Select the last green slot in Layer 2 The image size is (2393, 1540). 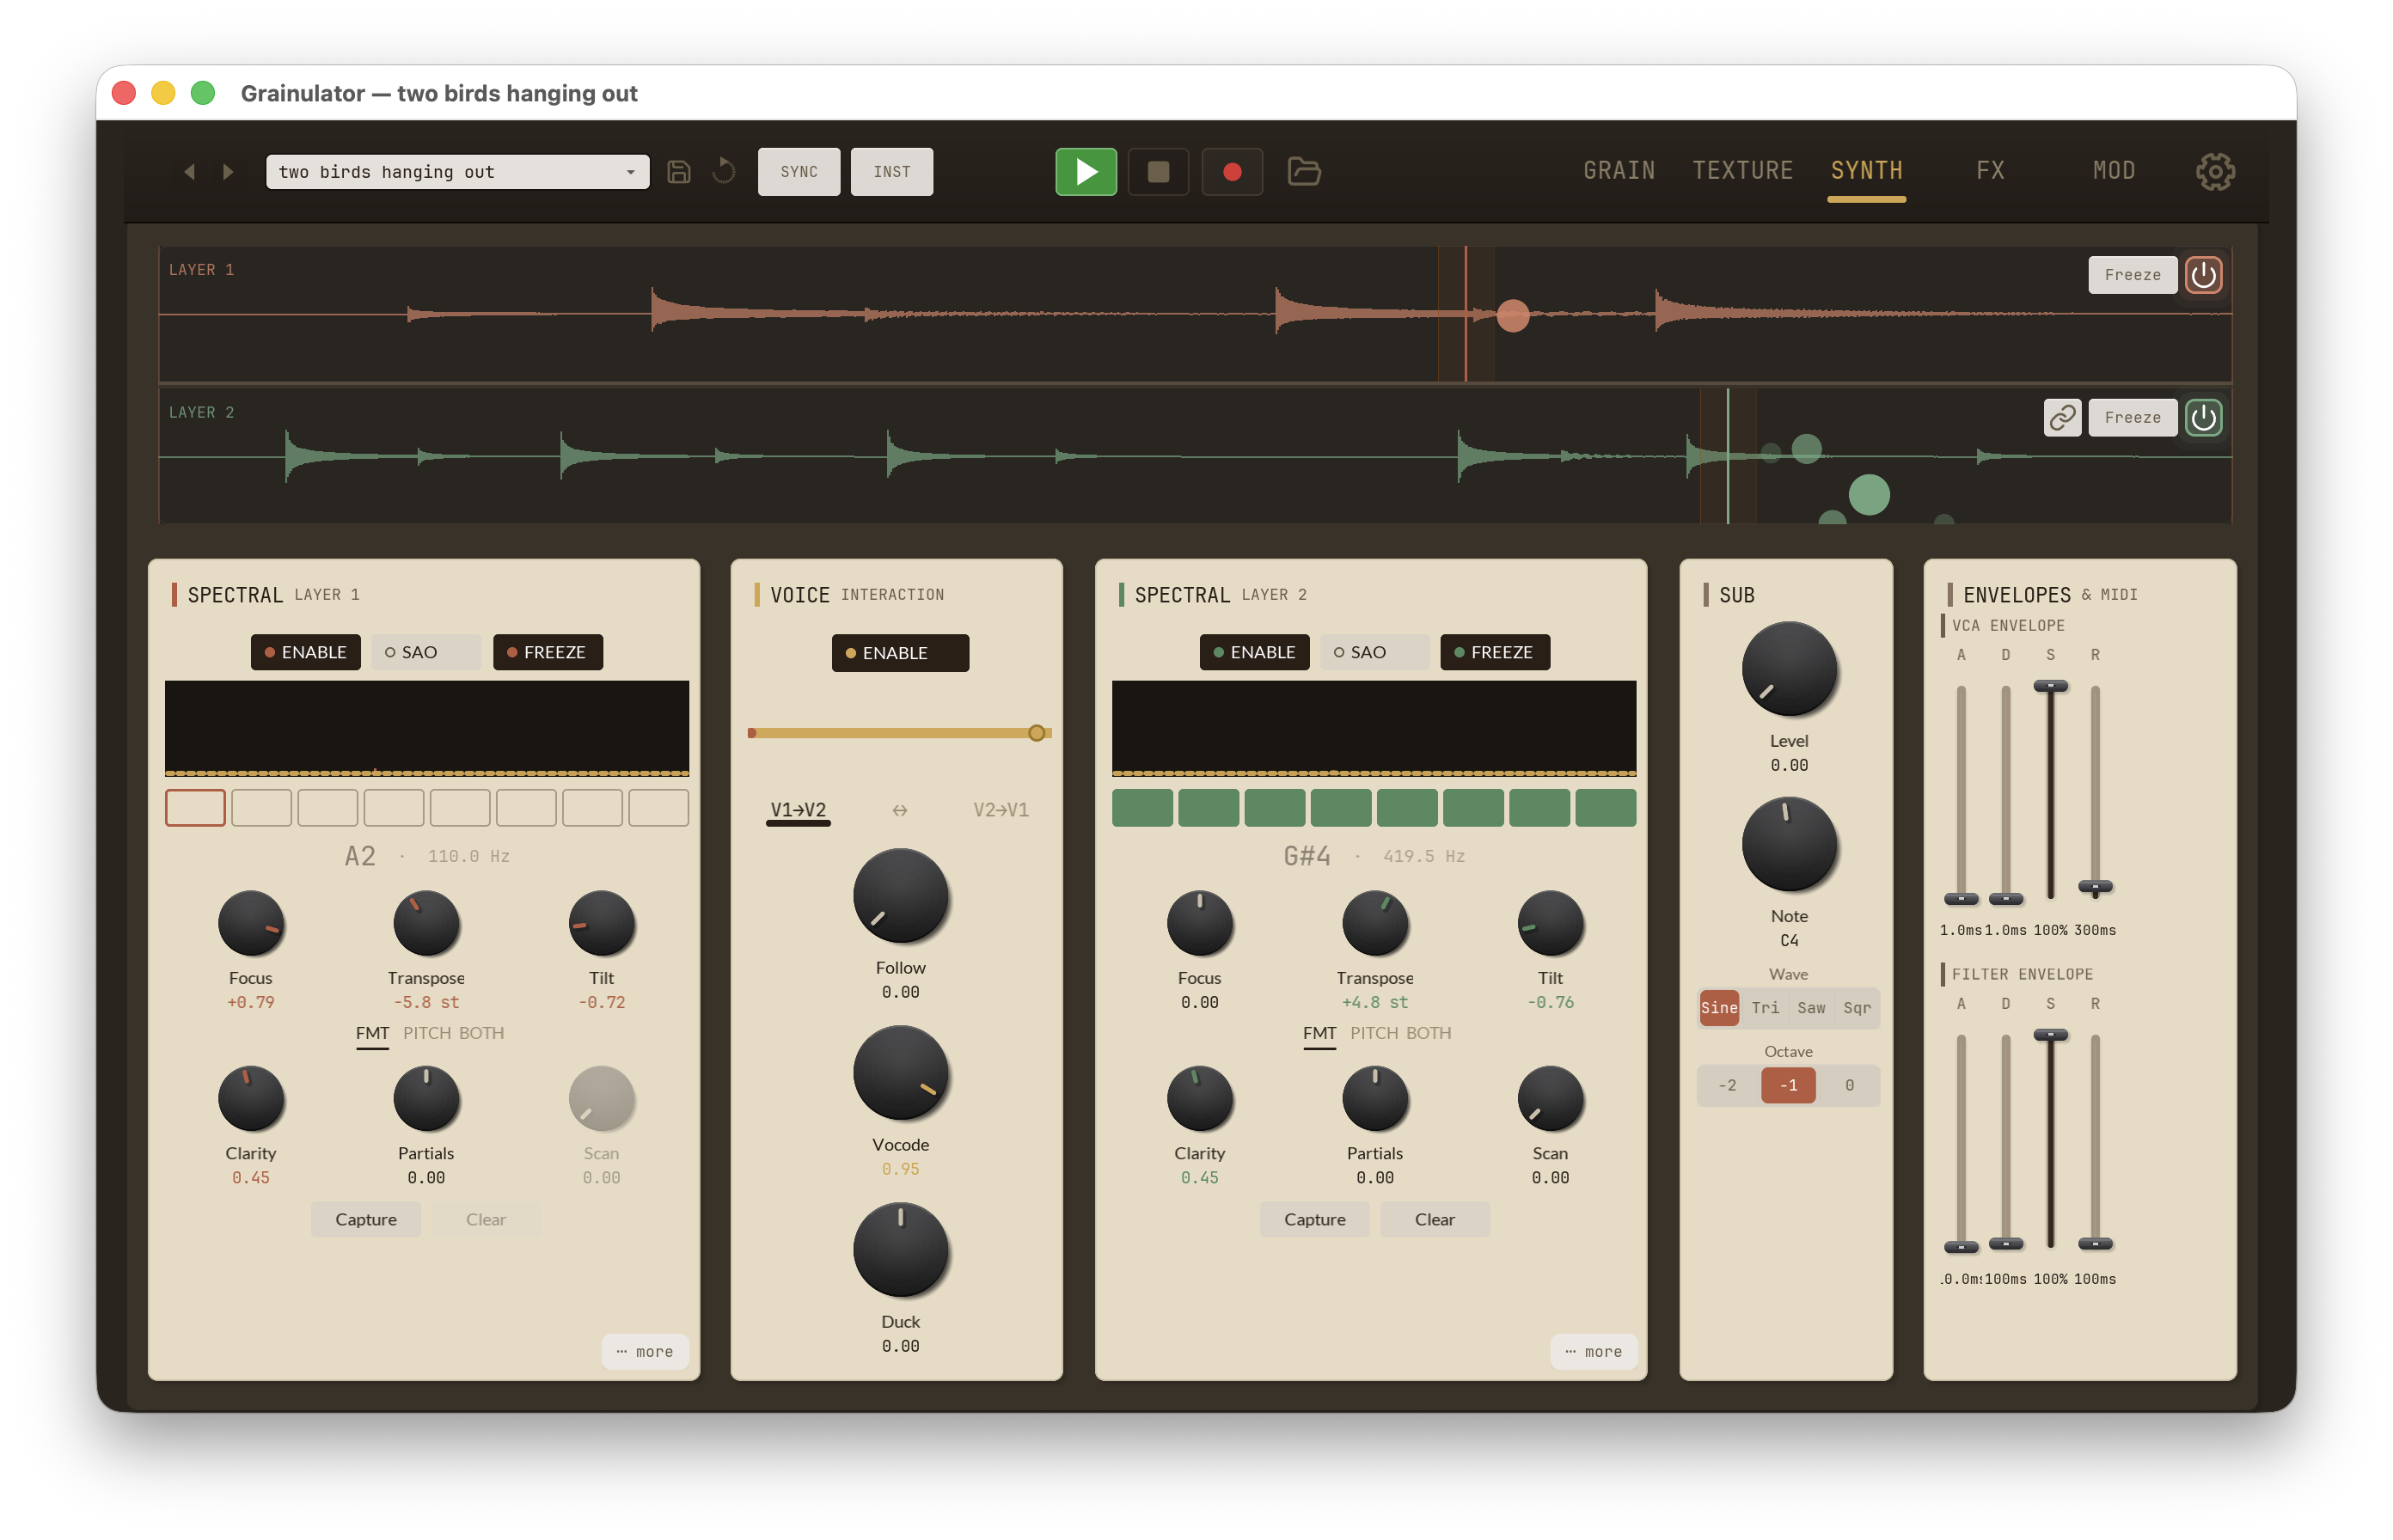tap(1605, 807)
